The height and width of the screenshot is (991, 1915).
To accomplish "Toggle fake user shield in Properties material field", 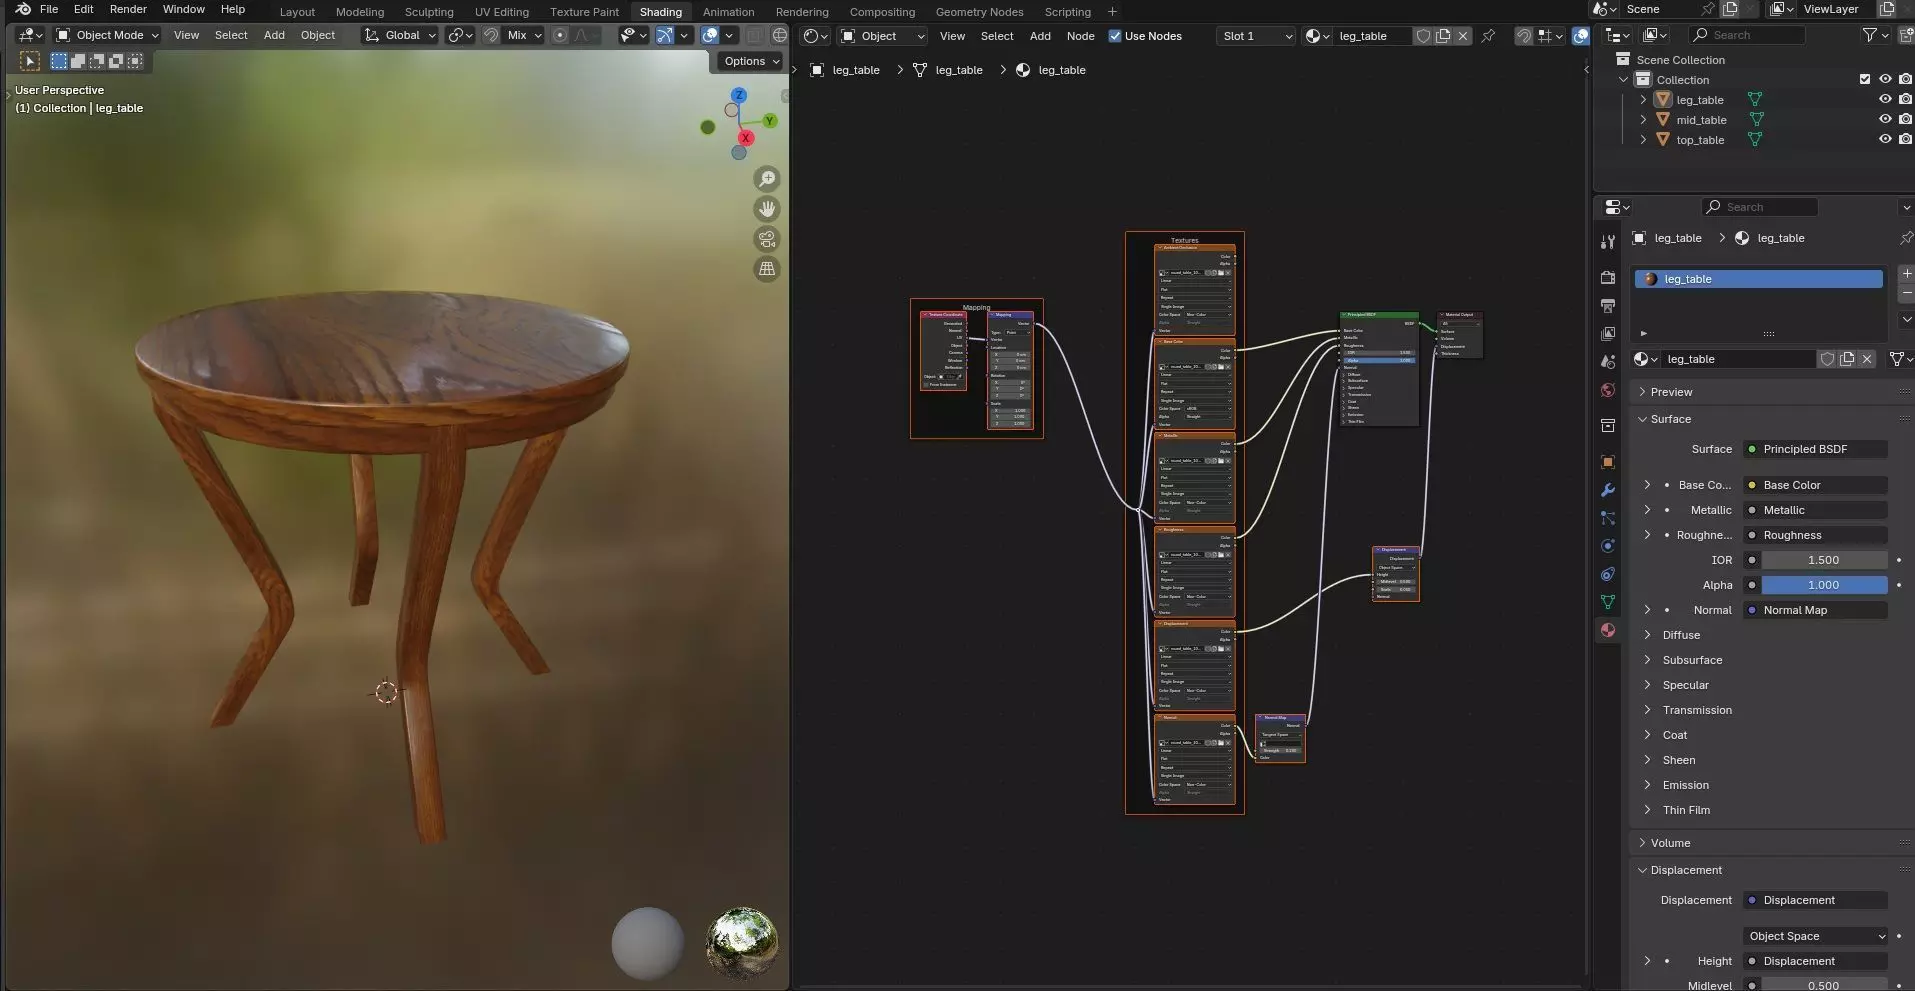I will (1827, 359).
